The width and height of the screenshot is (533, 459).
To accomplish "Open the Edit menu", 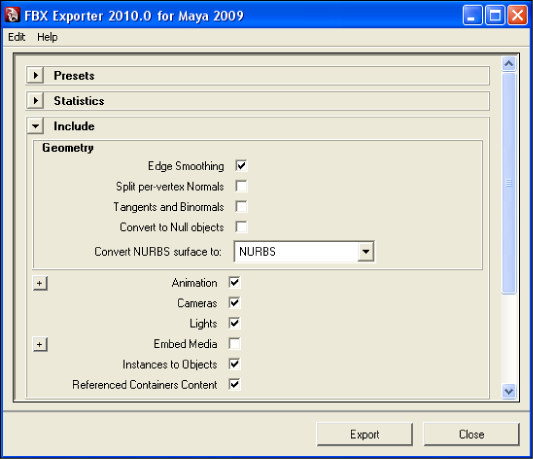I will click(x=17, y=37).
